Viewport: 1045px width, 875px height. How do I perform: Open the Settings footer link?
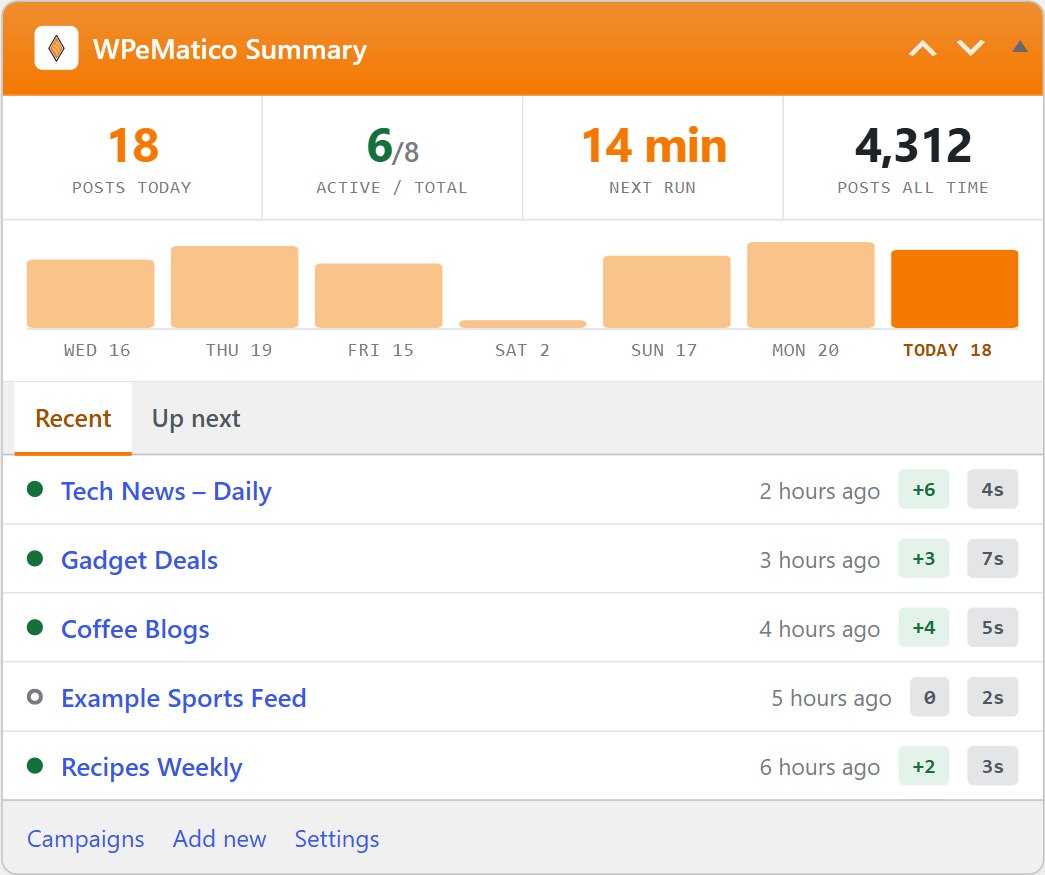[337, 838]
